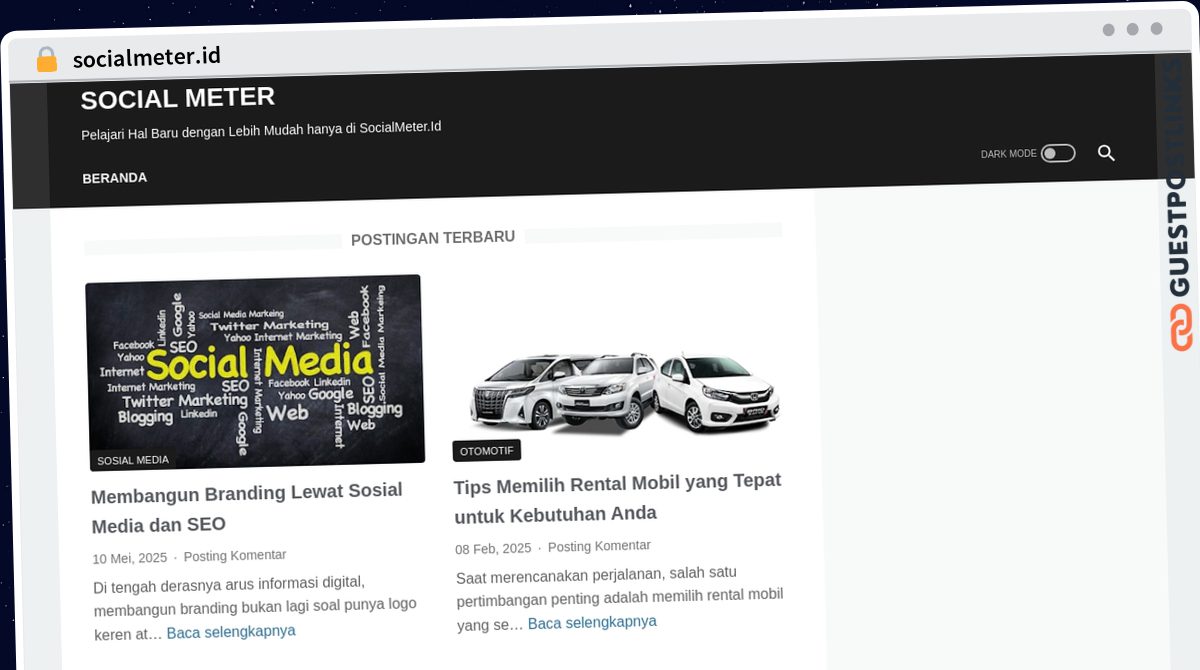This screenshot has width=1200, height=670.
Task: Open the rental cars thumbnail image
Action: 625,392
